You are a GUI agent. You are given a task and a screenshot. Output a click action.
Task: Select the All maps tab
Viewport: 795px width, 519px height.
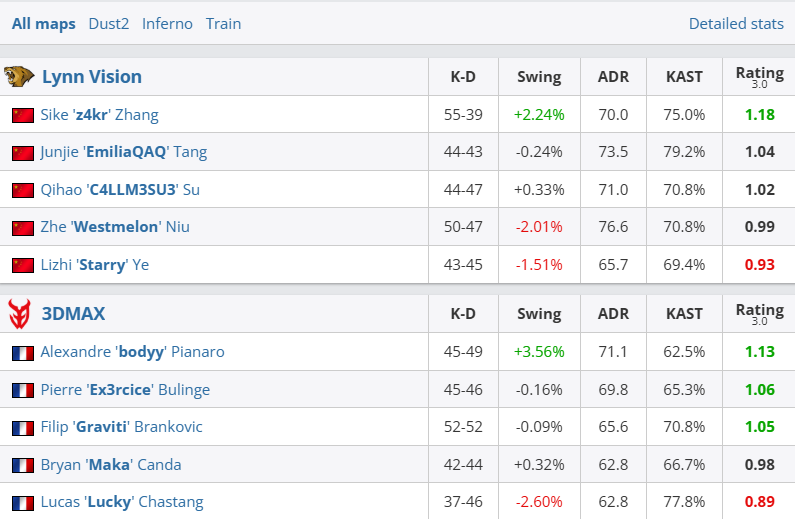pyautogui.click(x=43, y=23)
